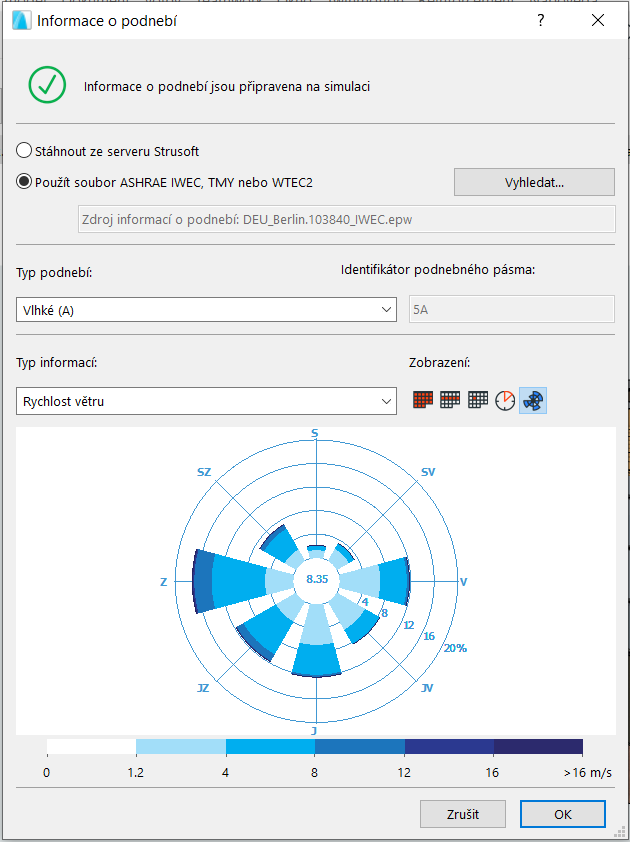Click the green checkmark status icon
Viewport: 630px width, 842px height.
pos(46,86)
